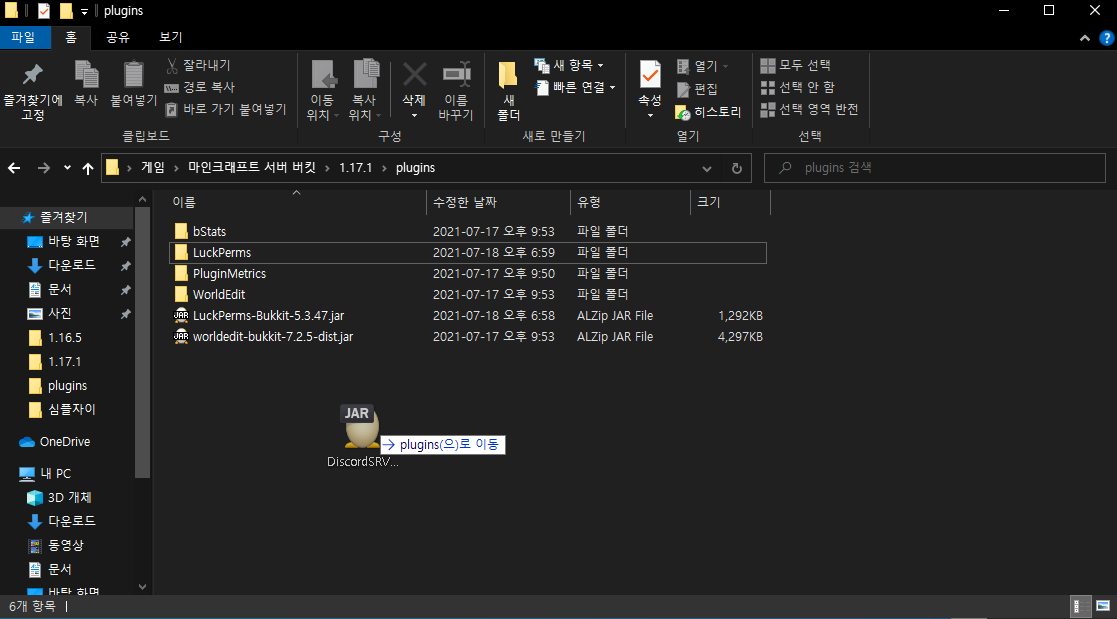Go back with the back arrow
Screen dimensions: 1117x619
[14, 168]
